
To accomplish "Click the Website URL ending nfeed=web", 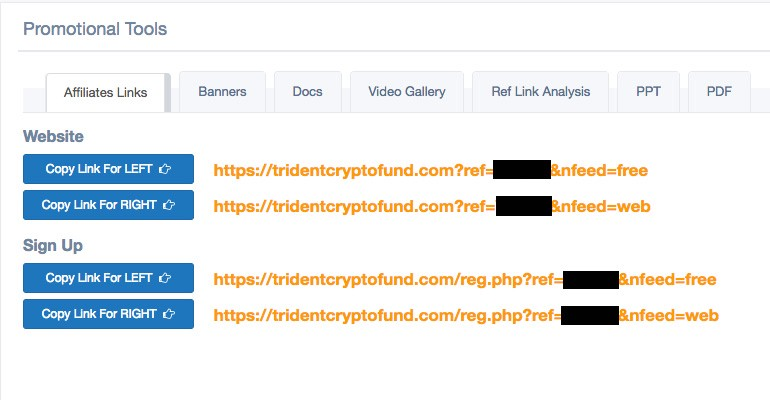I will 432,207.
